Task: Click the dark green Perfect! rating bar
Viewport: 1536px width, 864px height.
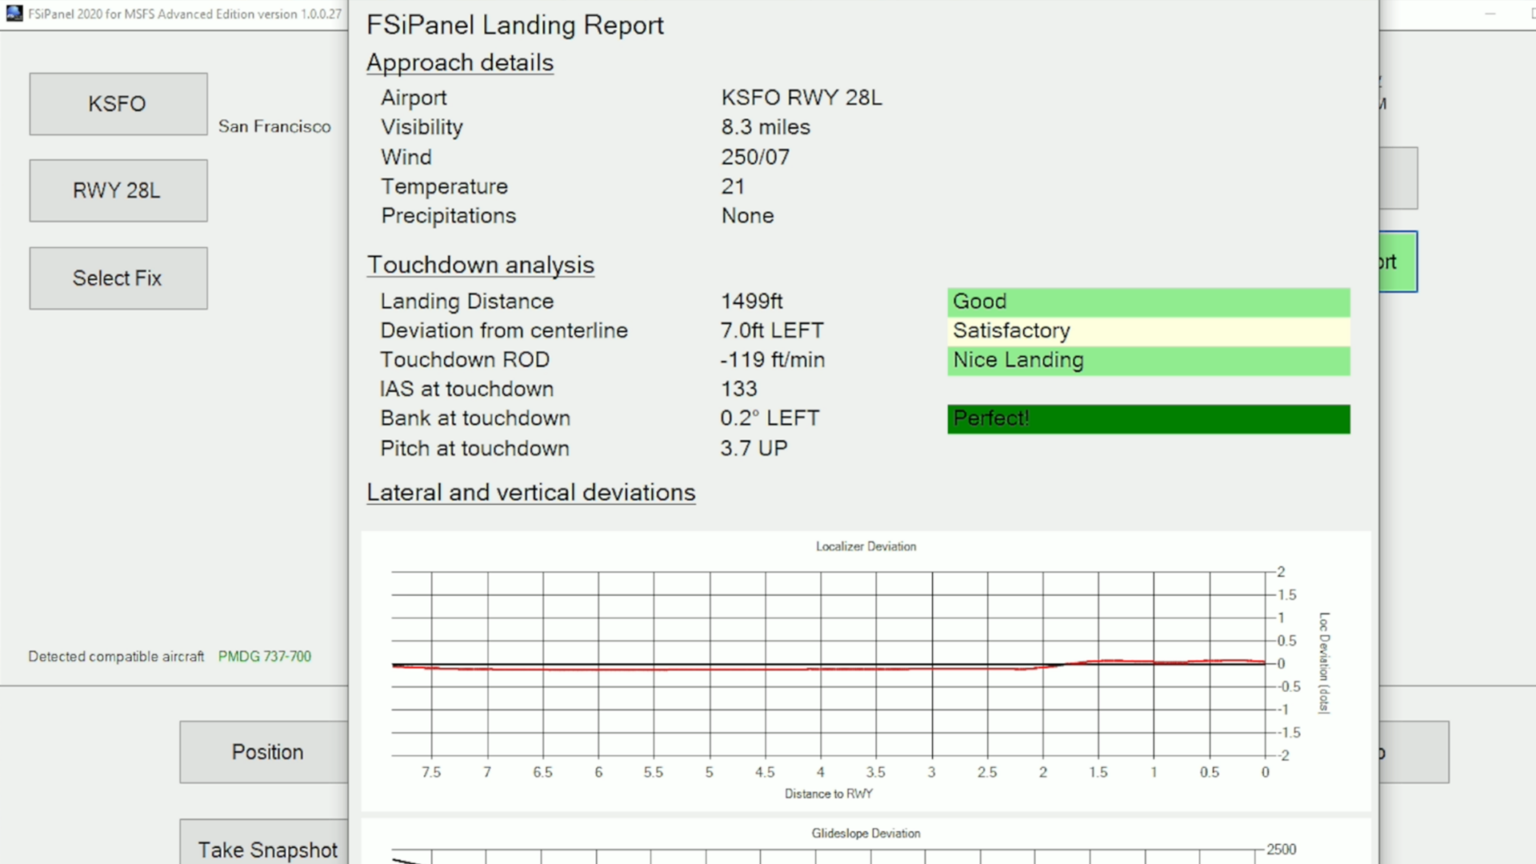Action: (1149, 419)
